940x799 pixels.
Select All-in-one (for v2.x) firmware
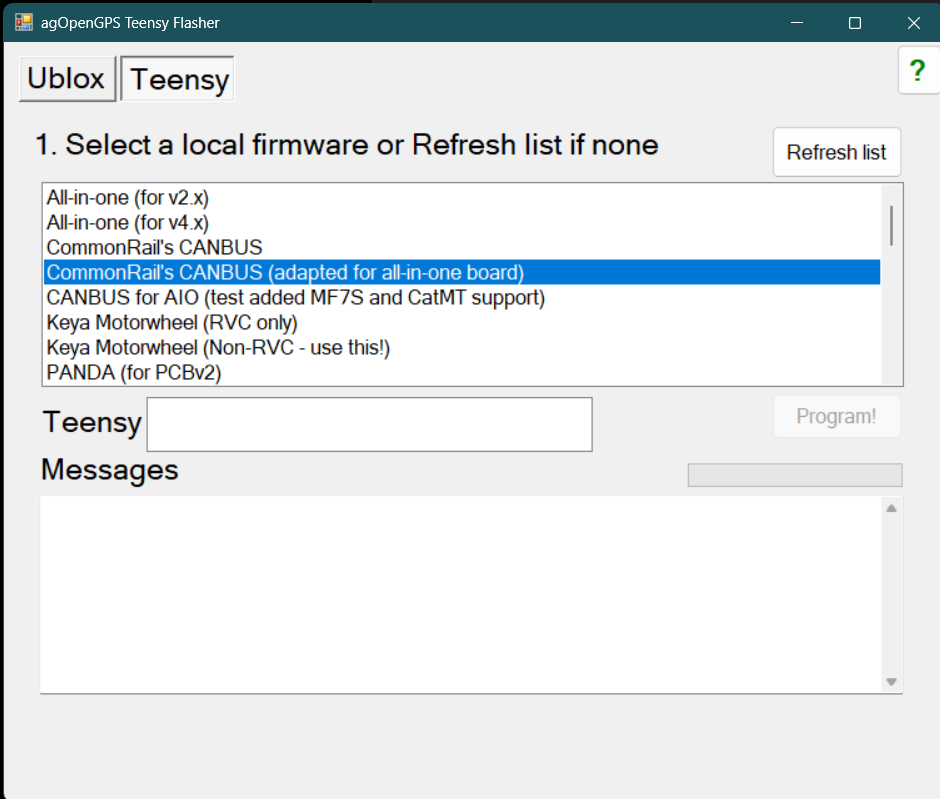462,197
